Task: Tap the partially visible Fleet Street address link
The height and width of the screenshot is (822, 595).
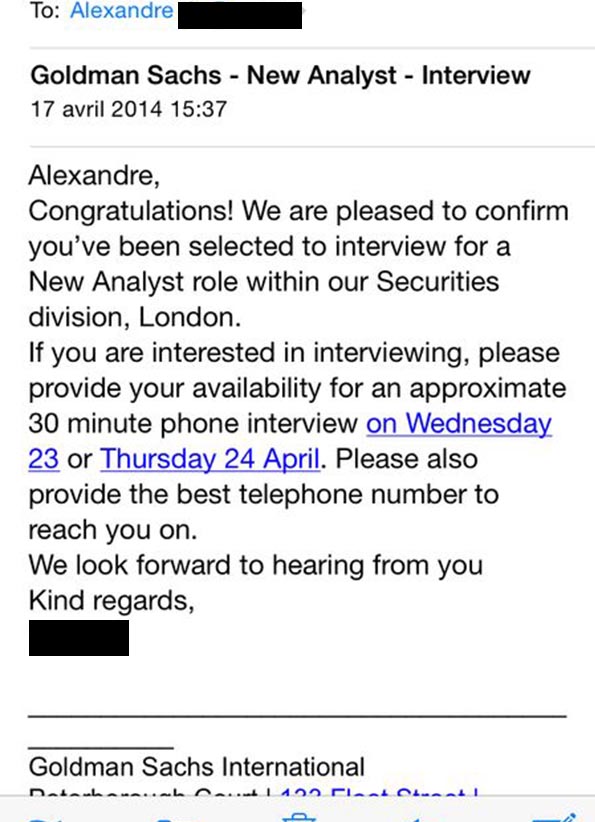Action: [378, 792]
